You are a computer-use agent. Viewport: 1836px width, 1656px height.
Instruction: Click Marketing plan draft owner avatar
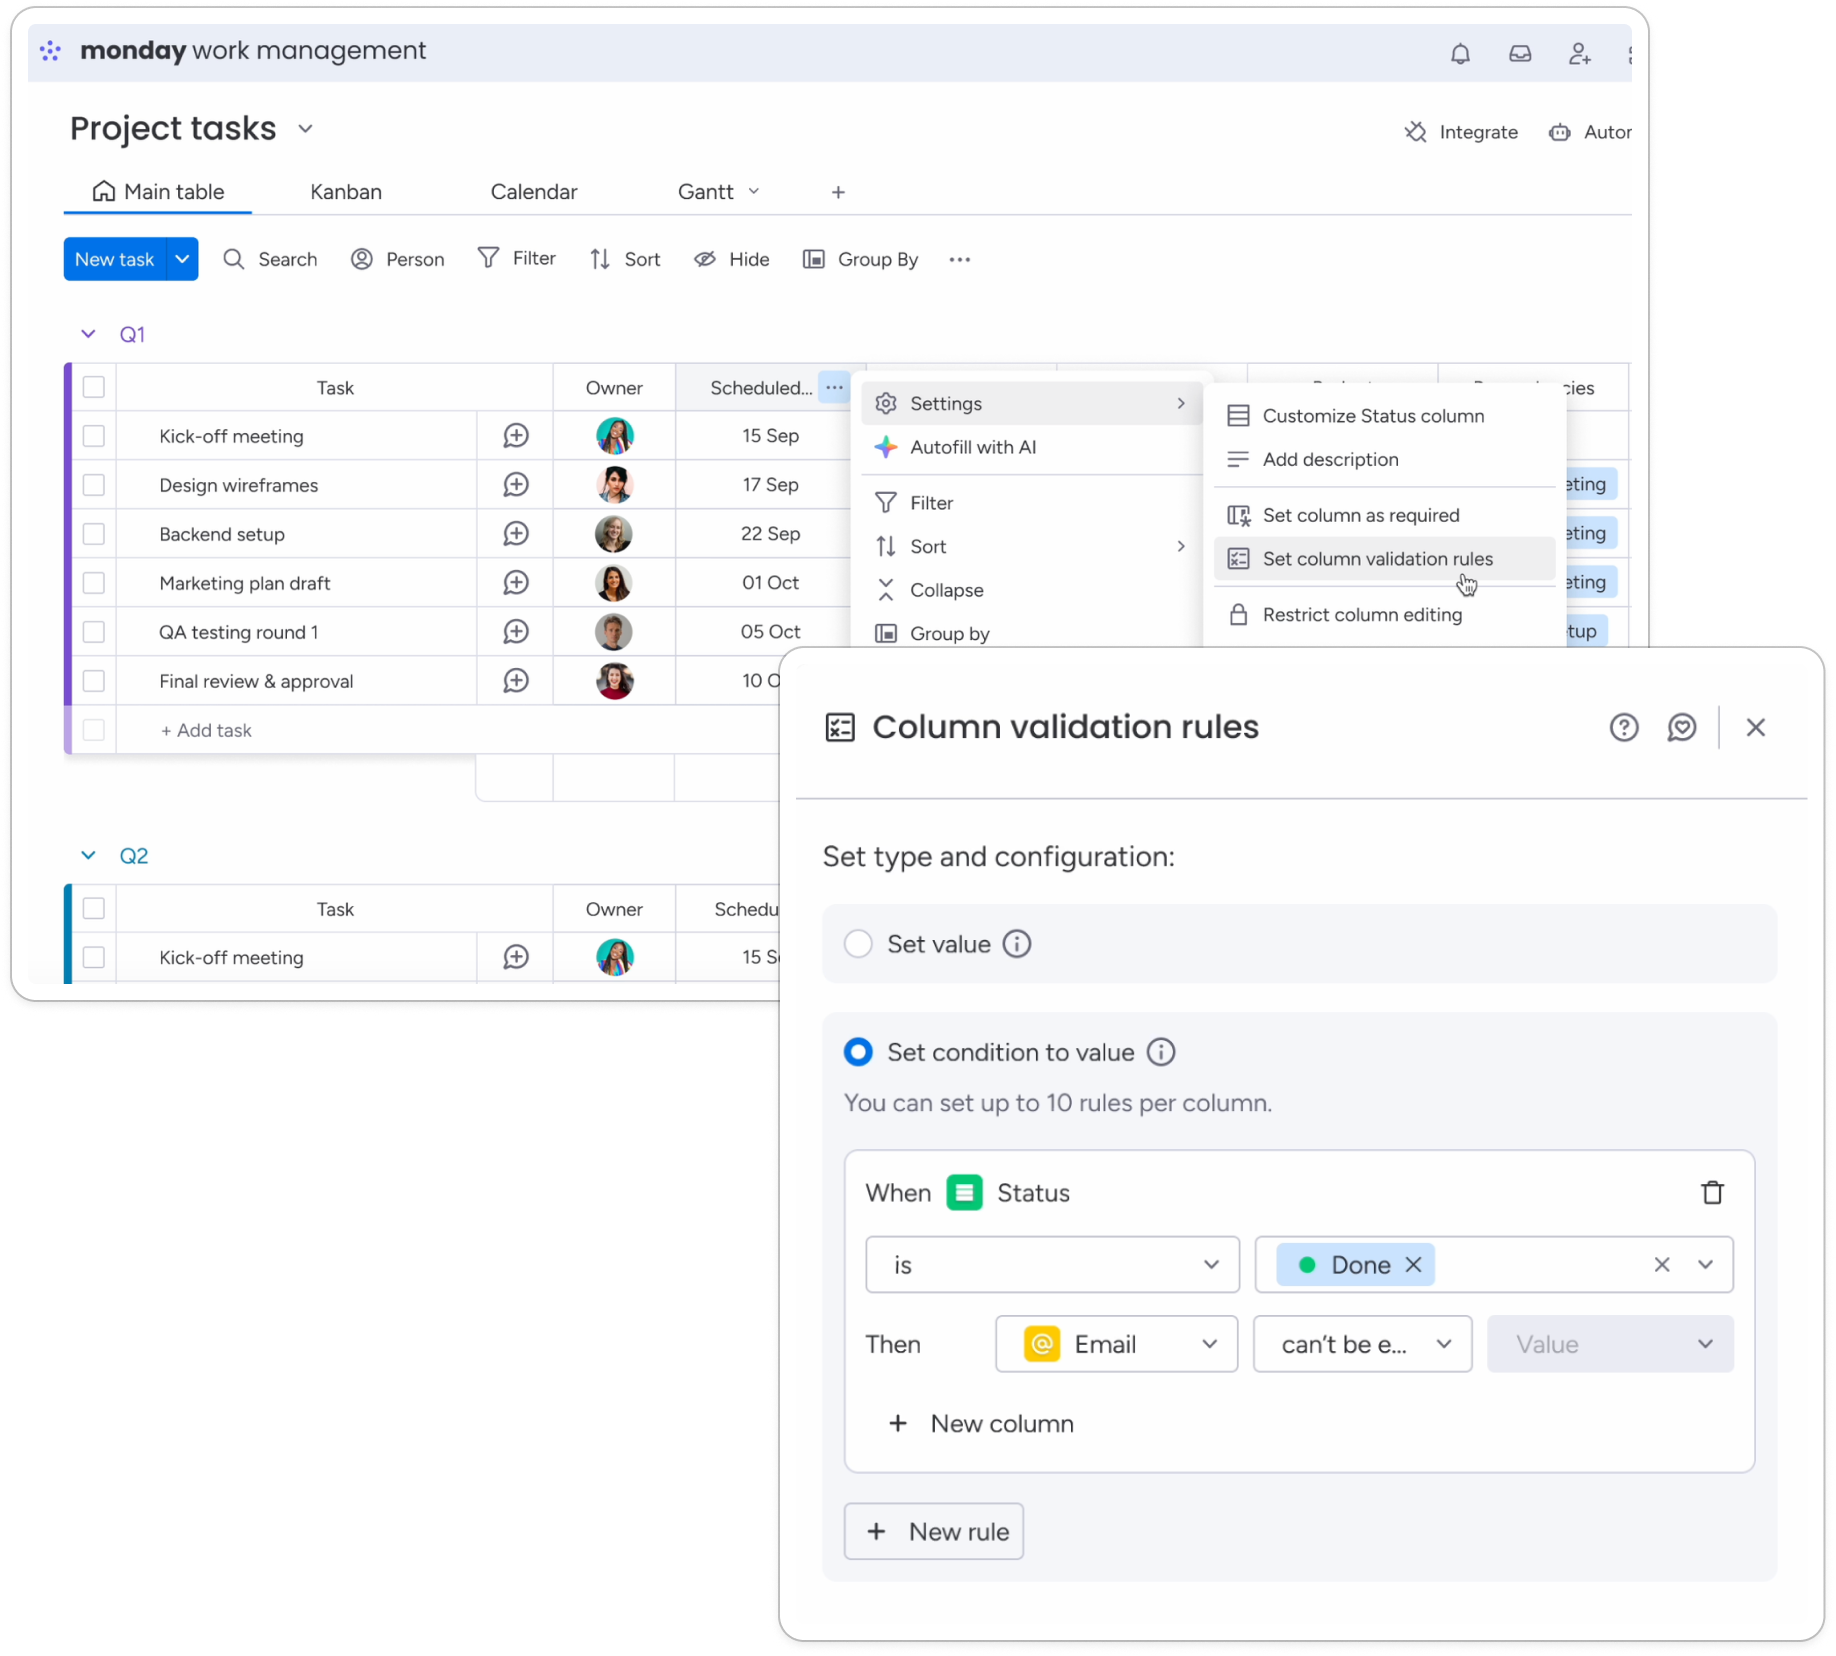coord(614,583)
